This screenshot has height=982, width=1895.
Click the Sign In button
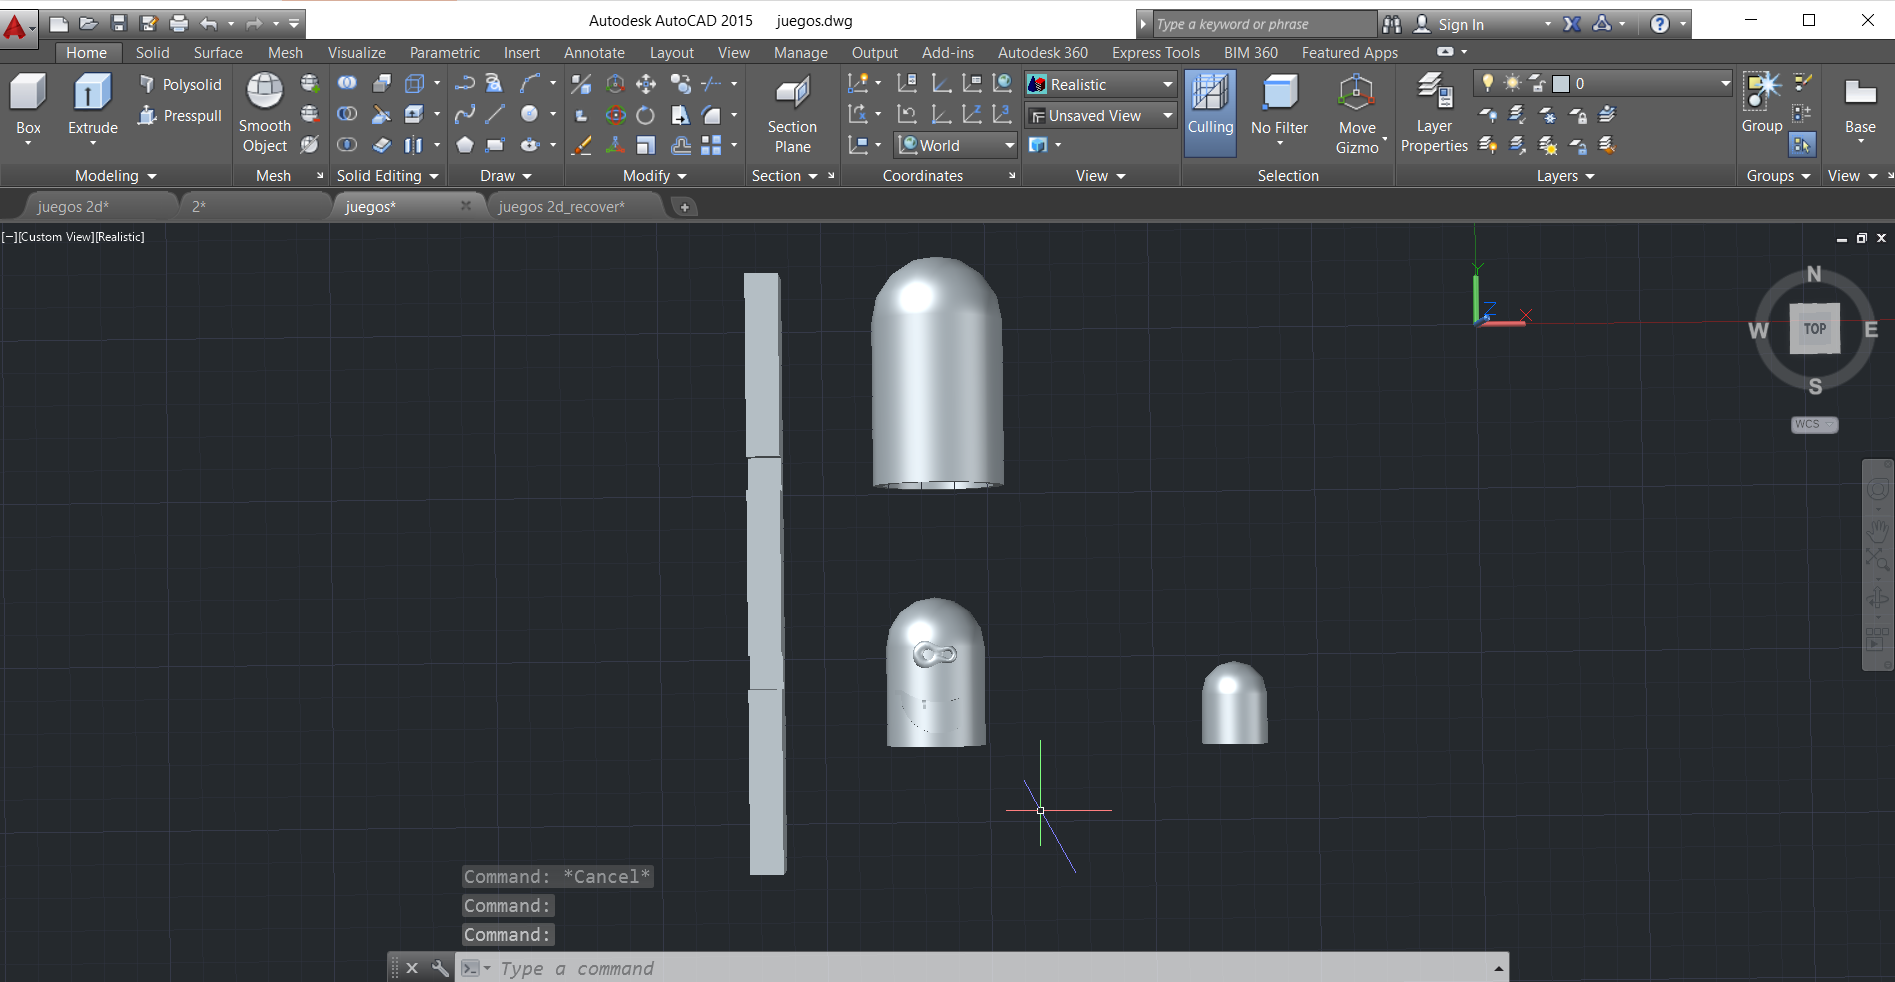[x=1460, y=25]
